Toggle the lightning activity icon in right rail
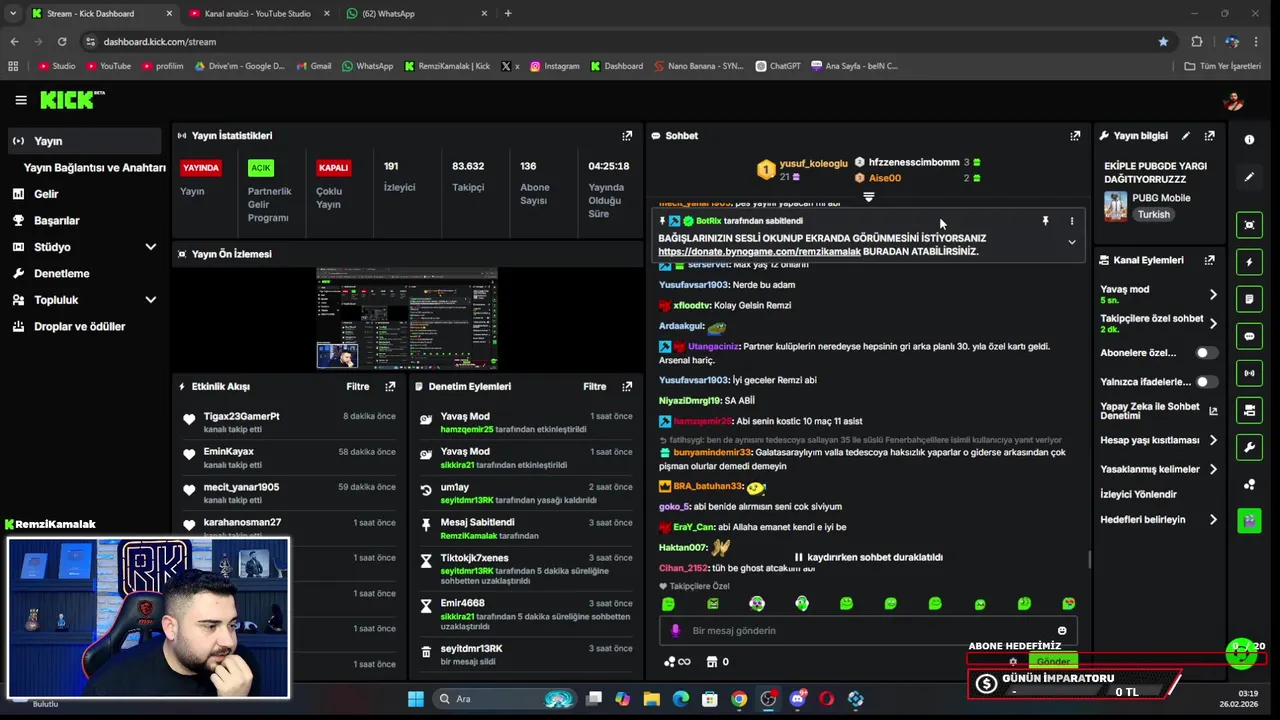 click(1249, 263)
